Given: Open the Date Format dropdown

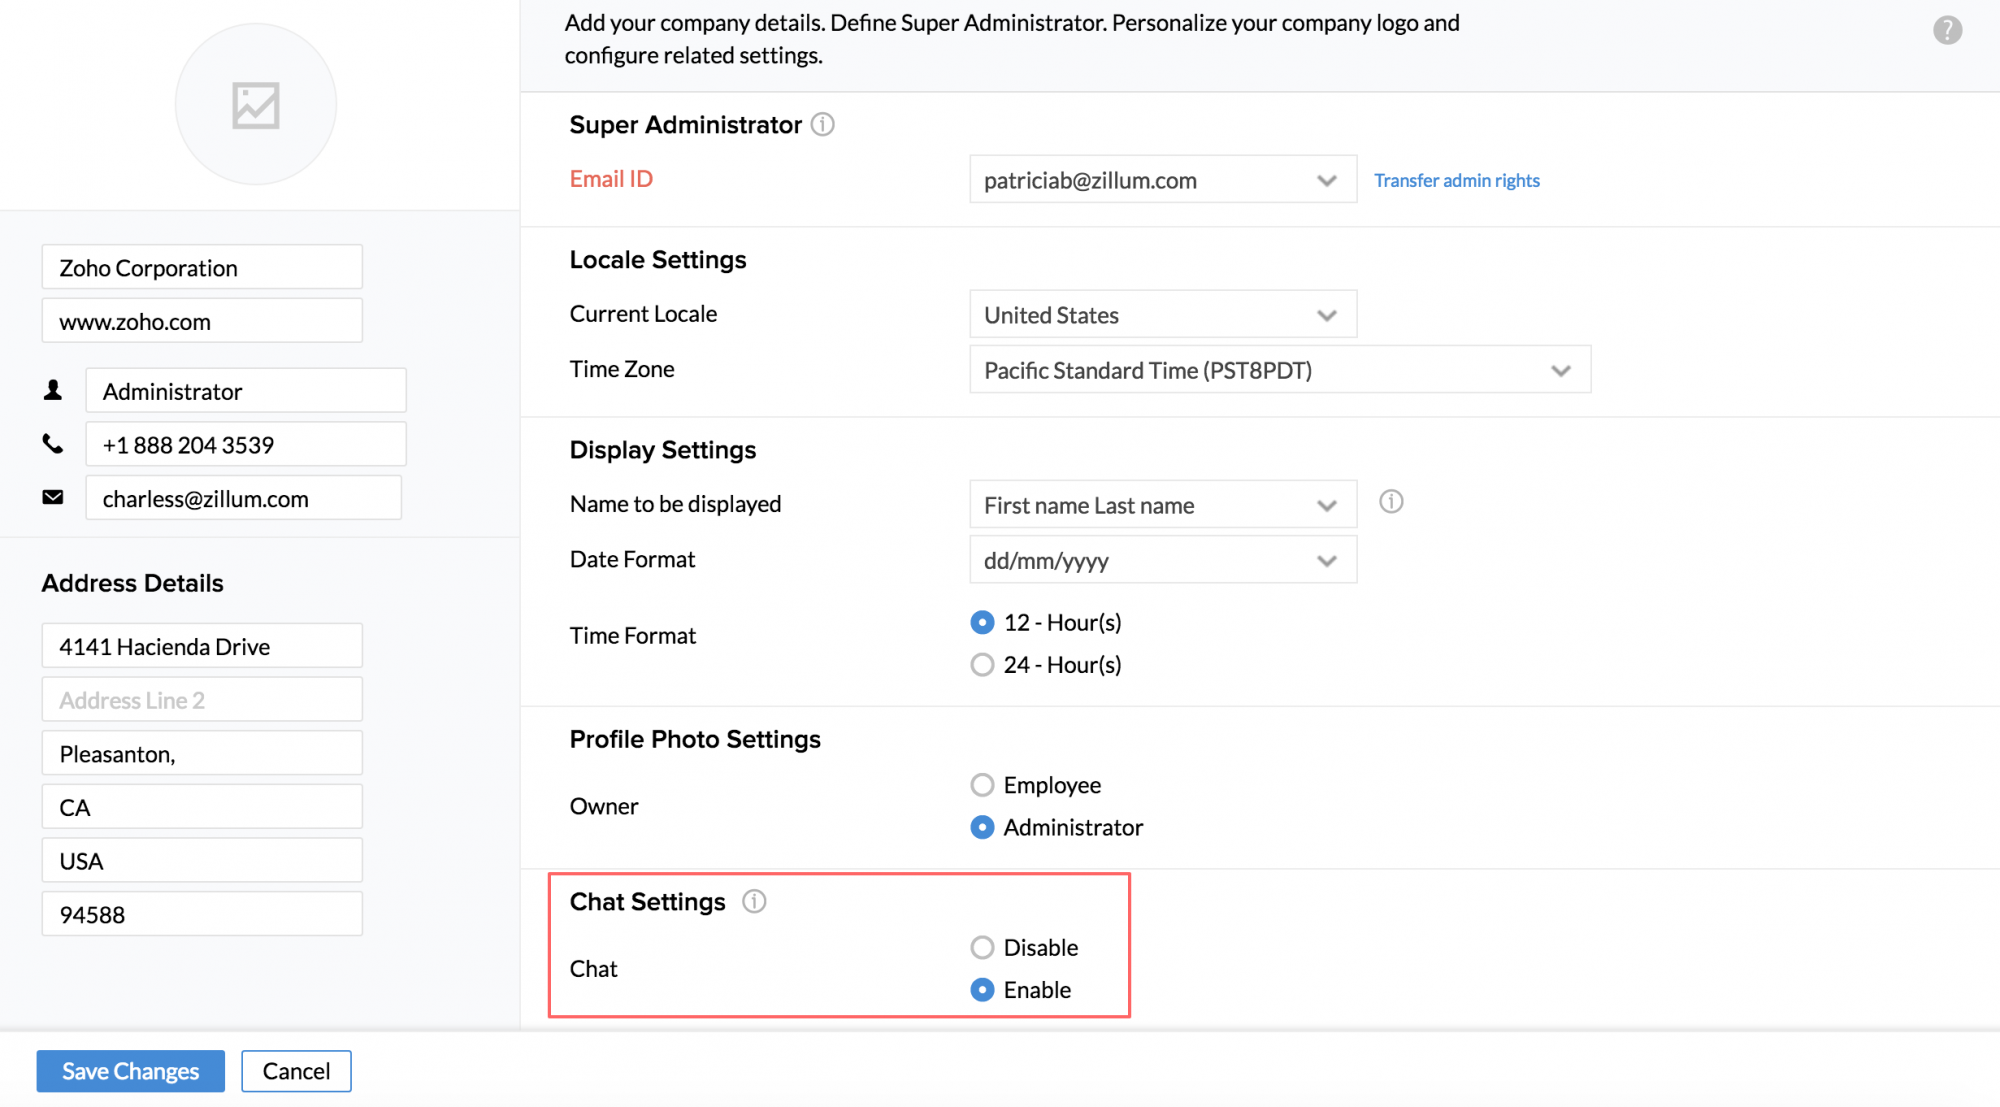Looking at the screenshot, I should click(x=1162, y=560).
